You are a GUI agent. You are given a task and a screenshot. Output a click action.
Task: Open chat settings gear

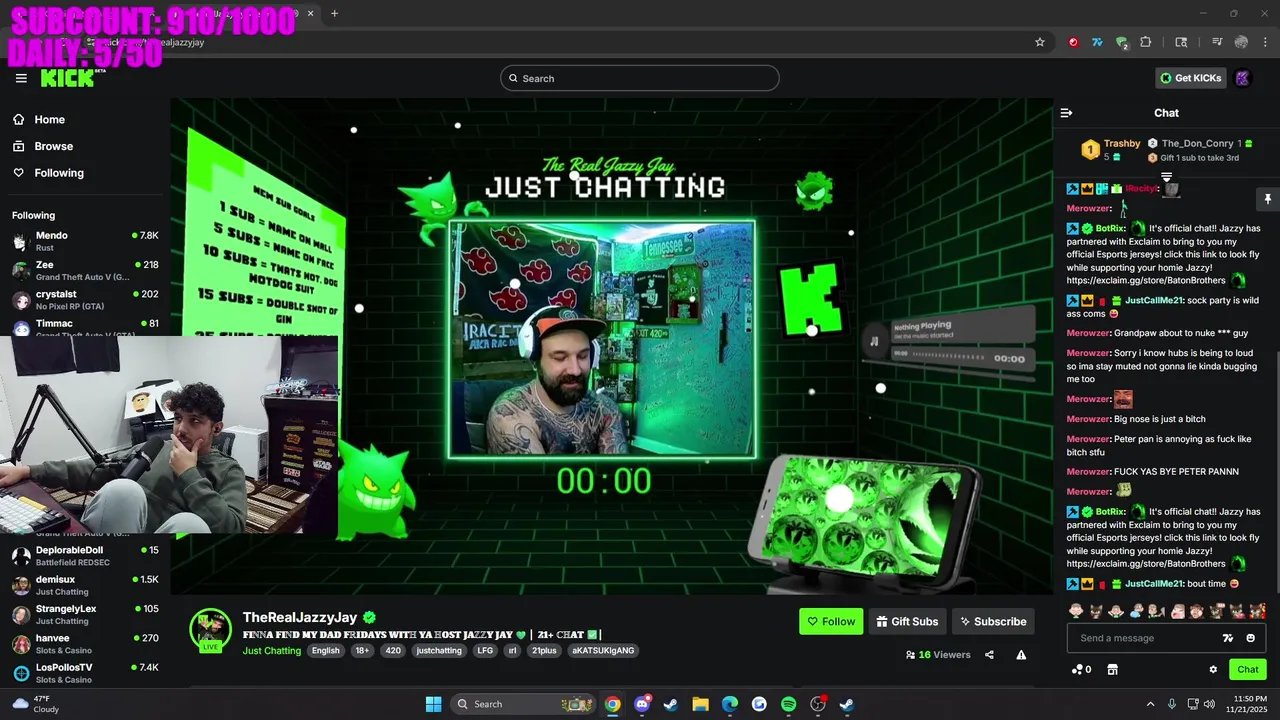[1213, 669]
